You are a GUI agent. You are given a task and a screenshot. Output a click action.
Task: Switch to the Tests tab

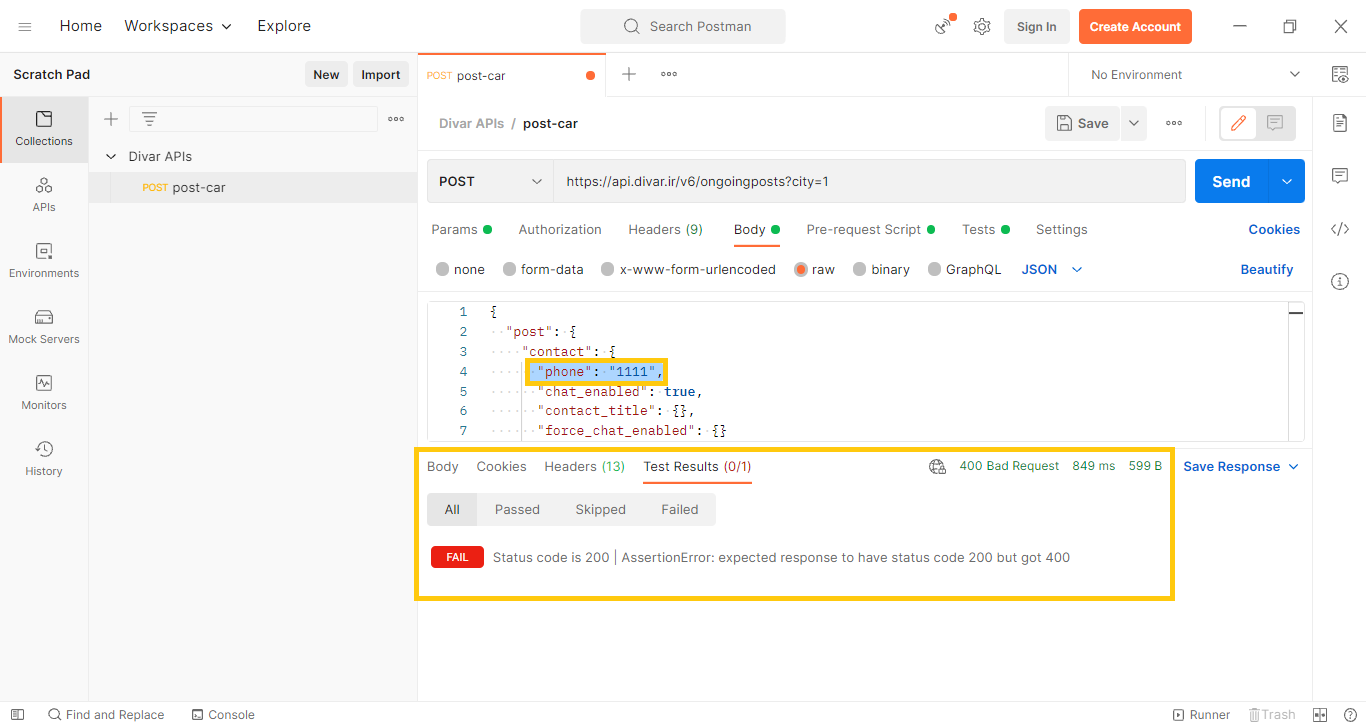985,229
